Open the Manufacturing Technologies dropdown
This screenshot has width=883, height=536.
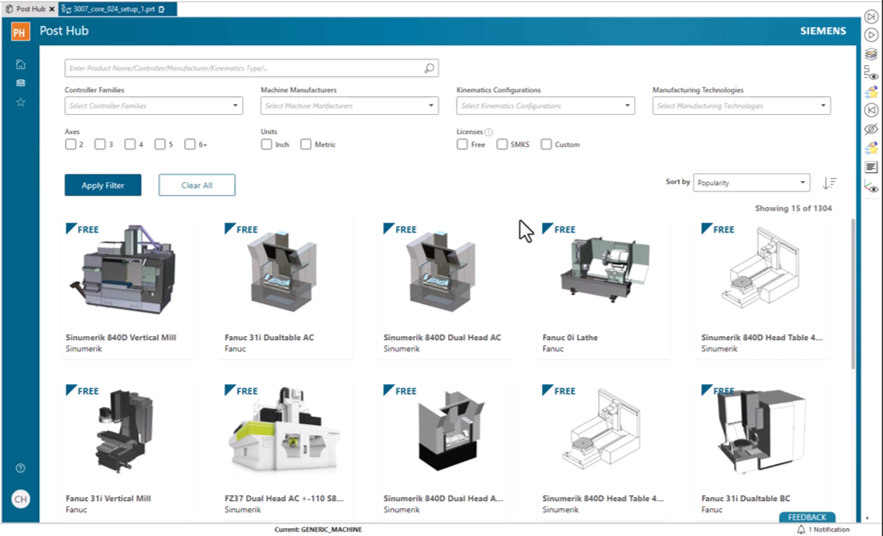[742, 106]
